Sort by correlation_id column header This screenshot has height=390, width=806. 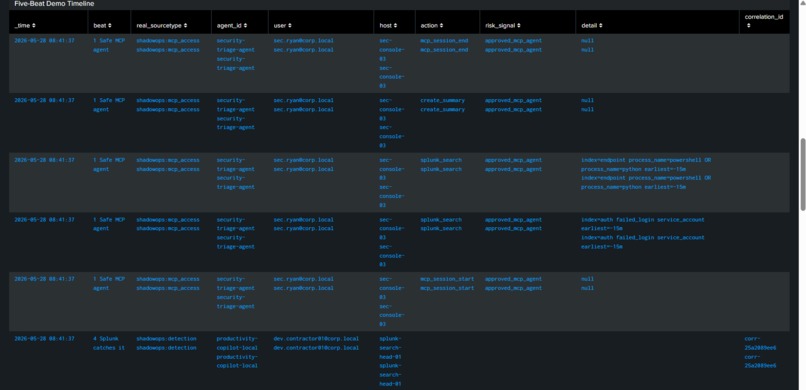[763, 21]
